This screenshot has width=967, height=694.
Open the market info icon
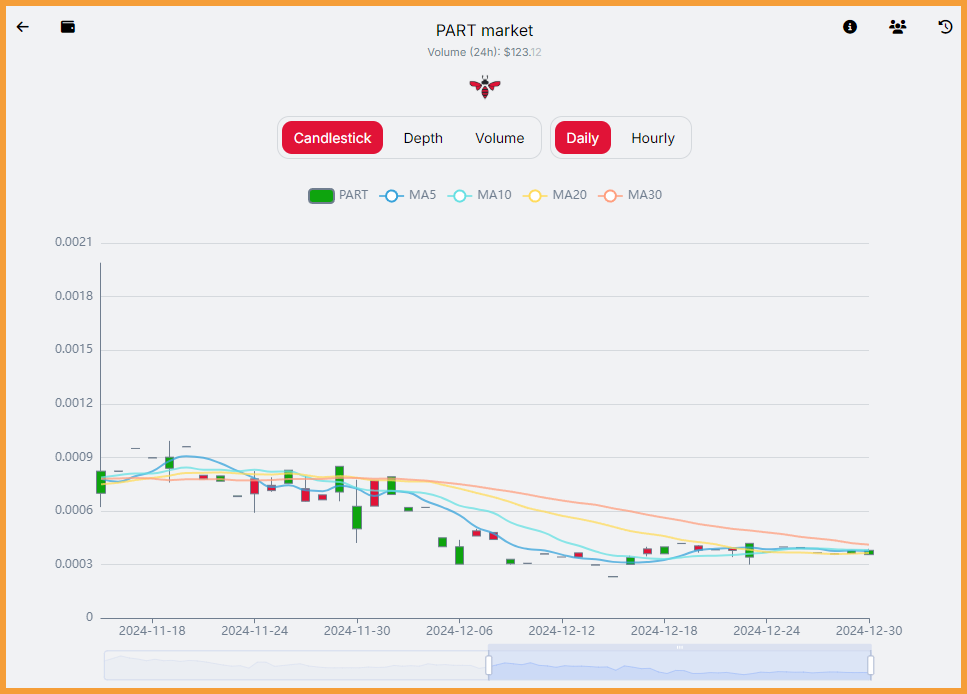tap(850, 27)
